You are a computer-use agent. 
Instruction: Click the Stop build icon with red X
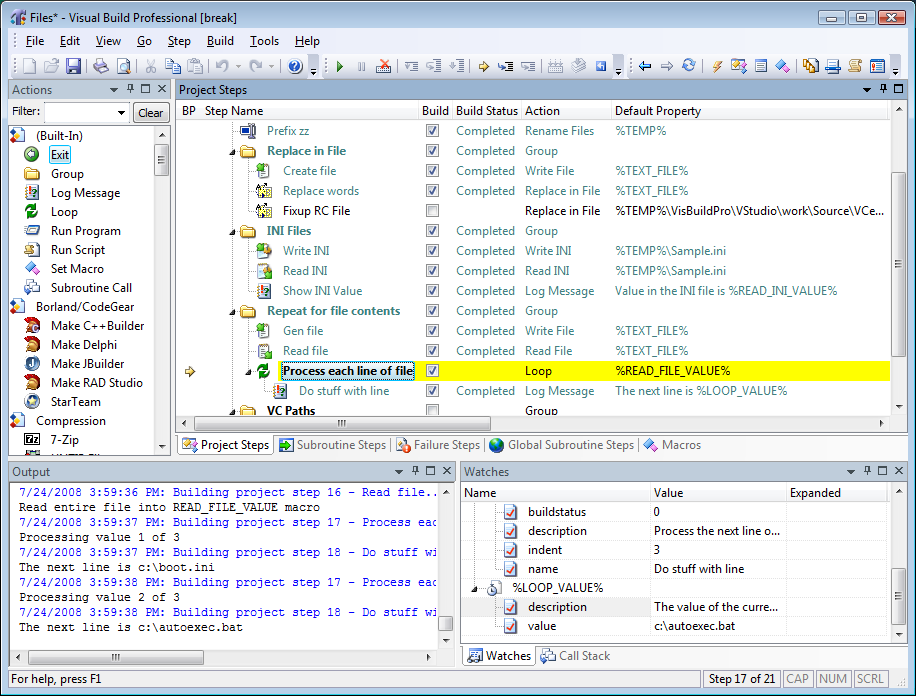click(x=384, y=67)
